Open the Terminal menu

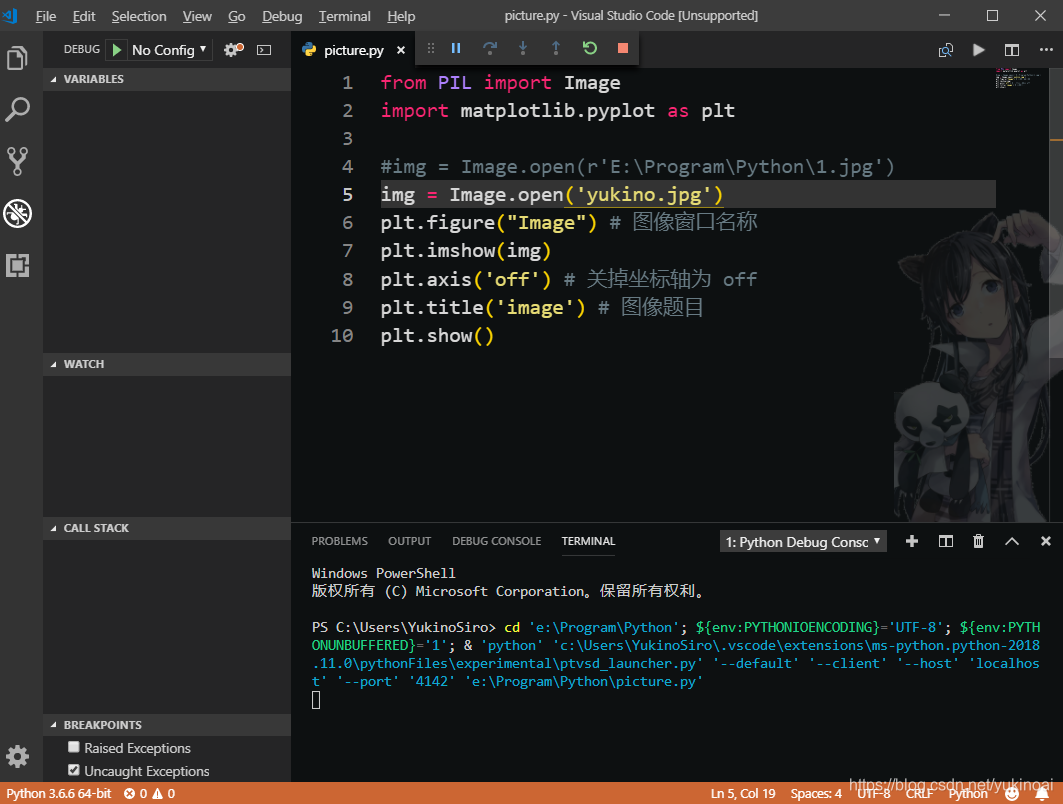point(344,16)
